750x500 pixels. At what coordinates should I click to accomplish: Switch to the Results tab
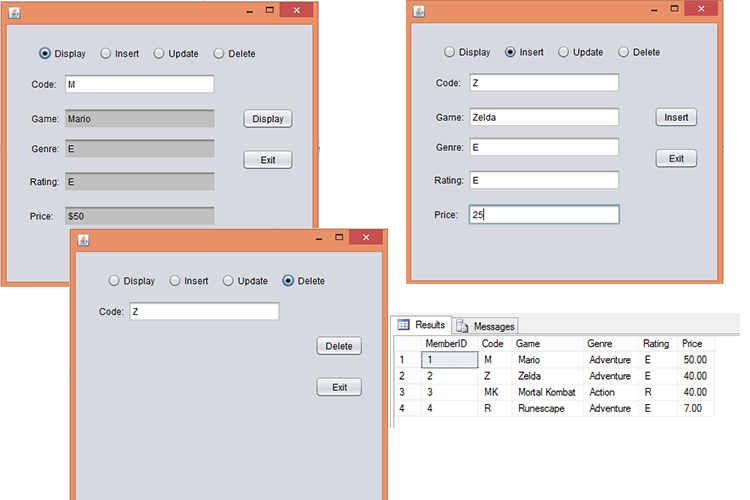[x=422, y=325]
